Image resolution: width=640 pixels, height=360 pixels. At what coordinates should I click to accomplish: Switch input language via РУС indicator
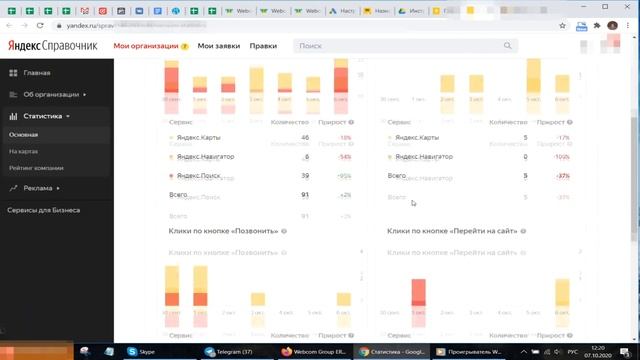[x=573, y=352]
